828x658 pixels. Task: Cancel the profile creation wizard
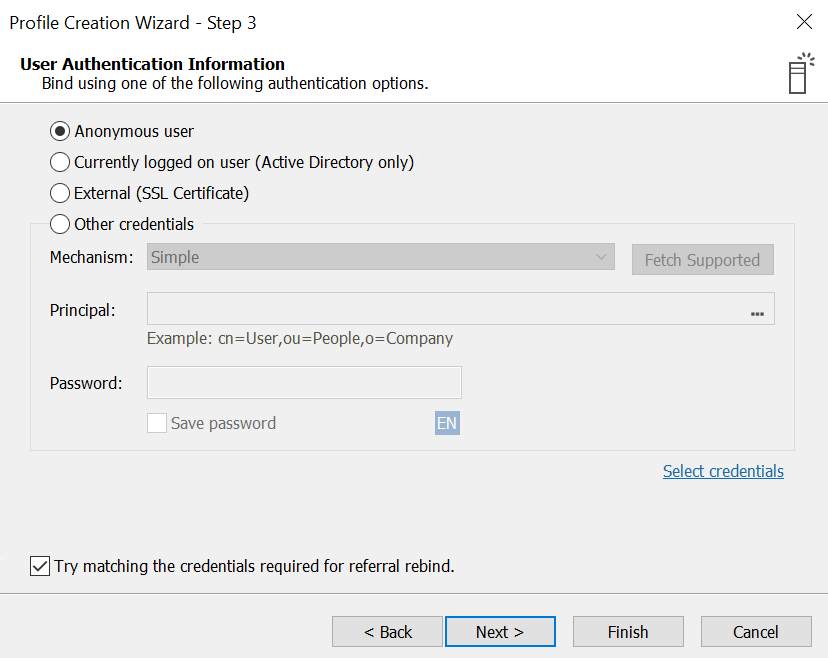(756, 632)
